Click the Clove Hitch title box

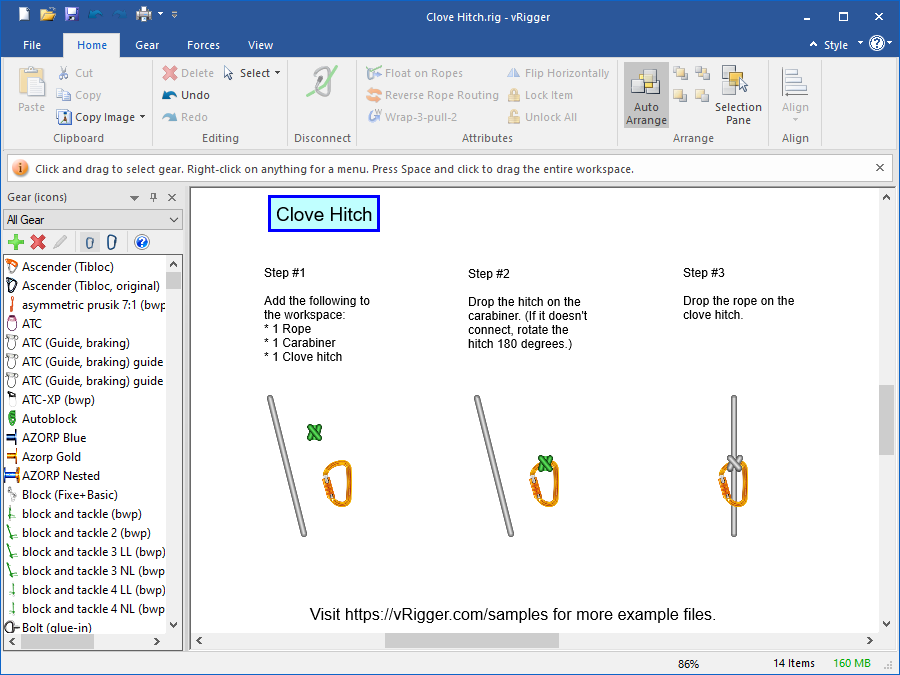(324, 214)
